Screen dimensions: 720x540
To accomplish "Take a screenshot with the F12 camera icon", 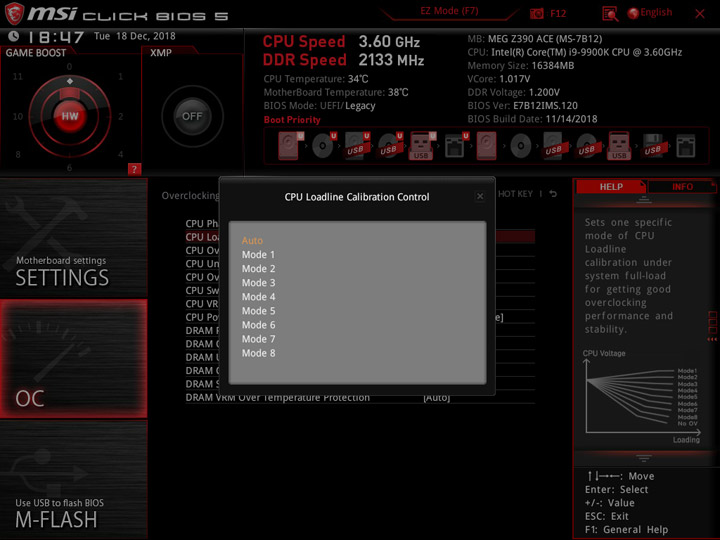I will (x=536, y=13).
